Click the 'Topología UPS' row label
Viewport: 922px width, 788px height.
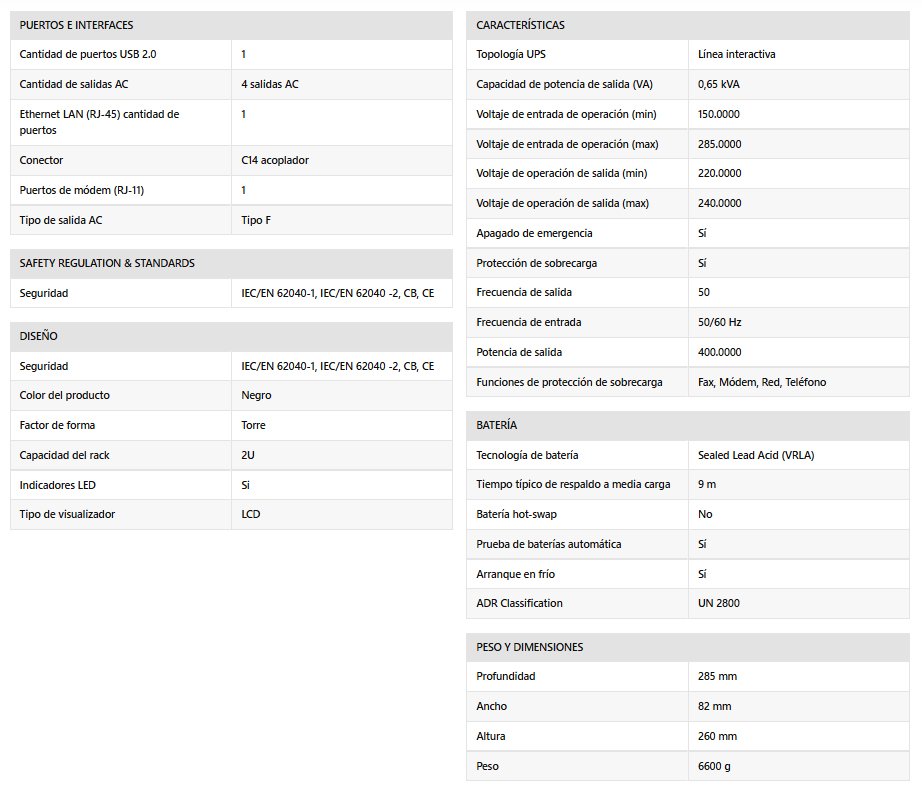pos(511,54)
